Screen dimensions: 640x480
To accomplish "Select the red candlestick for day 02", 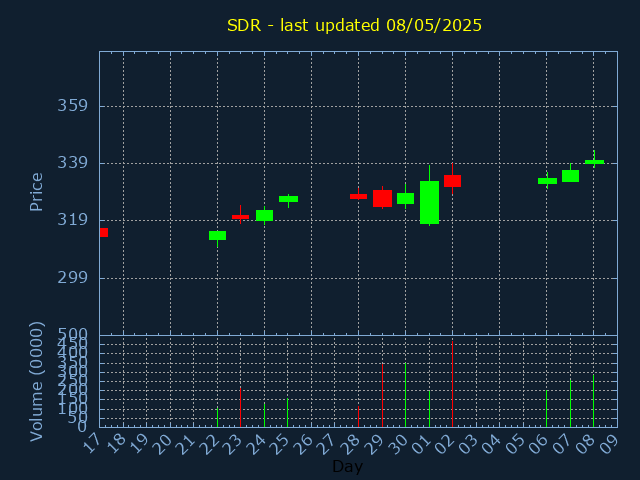I will point(452,181).
